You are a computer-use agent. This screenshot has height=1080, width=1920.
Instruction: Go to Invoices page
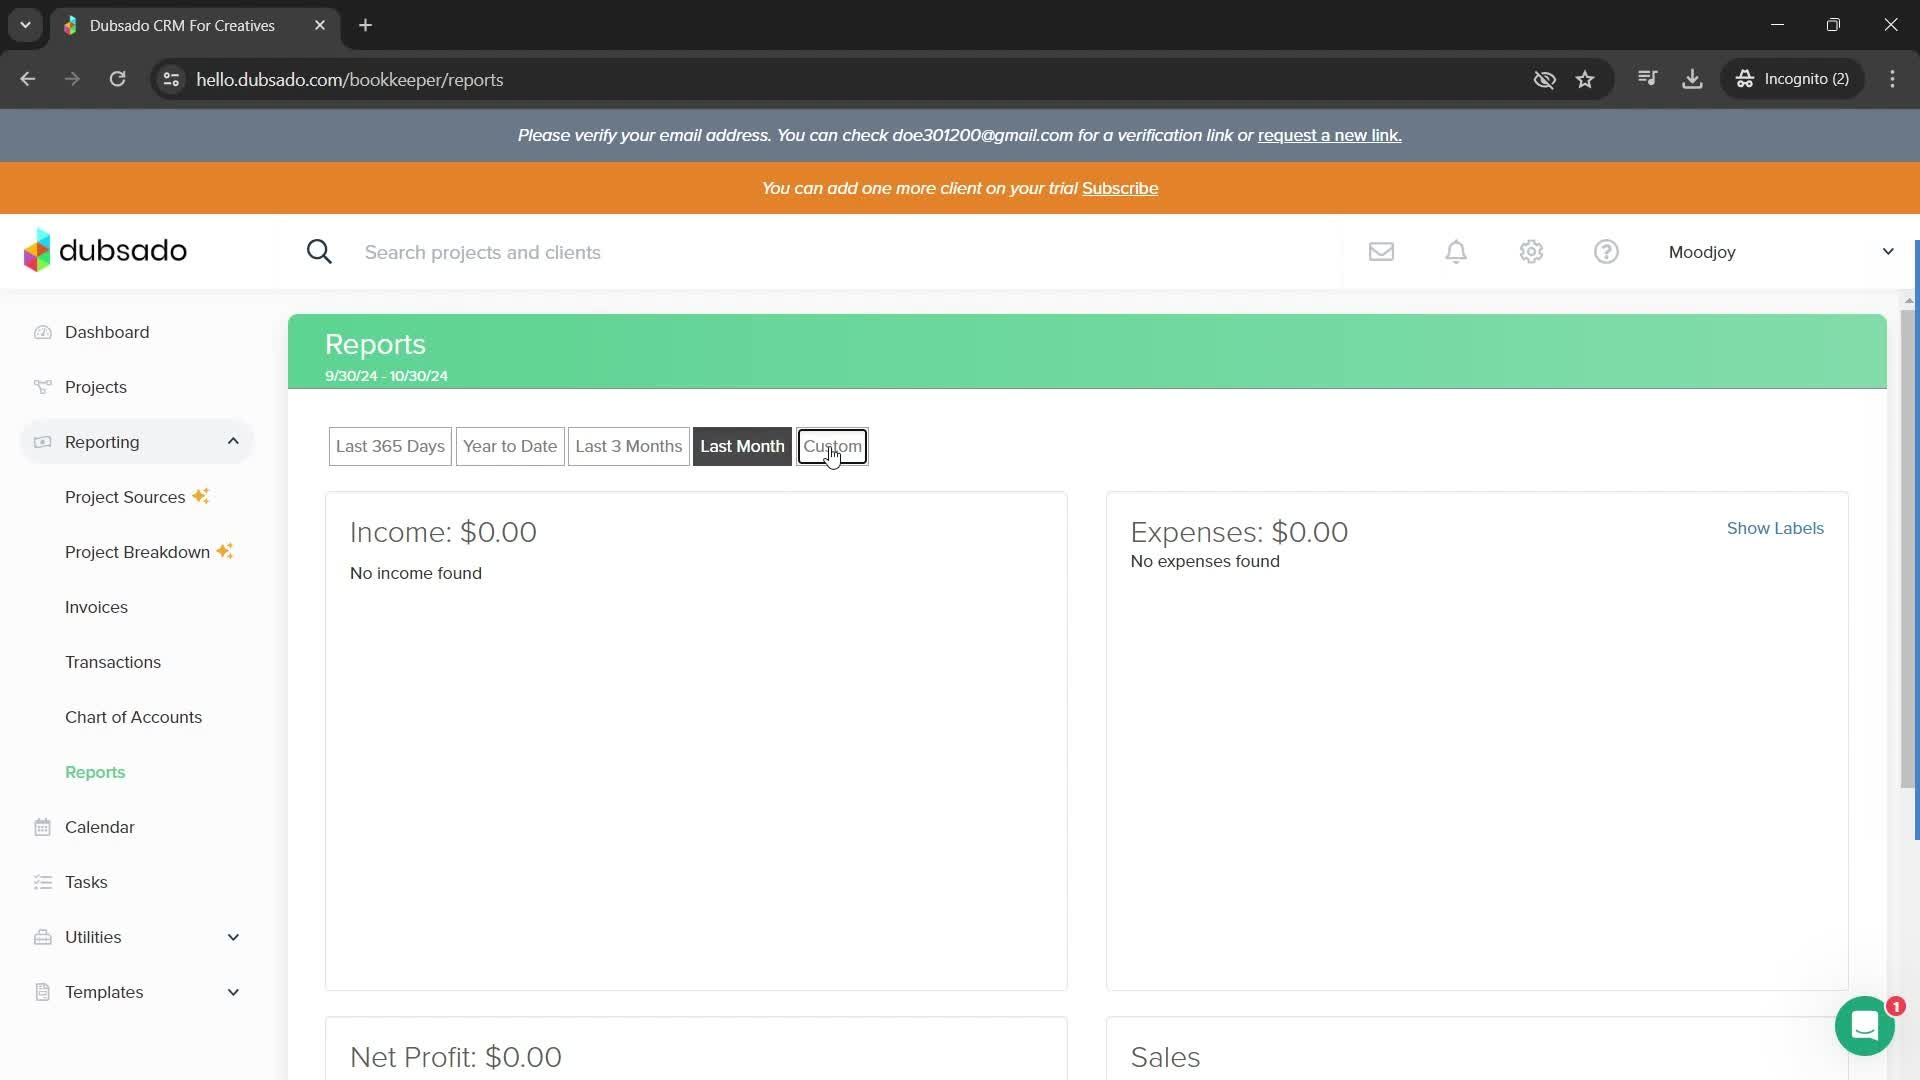point(96,607)
